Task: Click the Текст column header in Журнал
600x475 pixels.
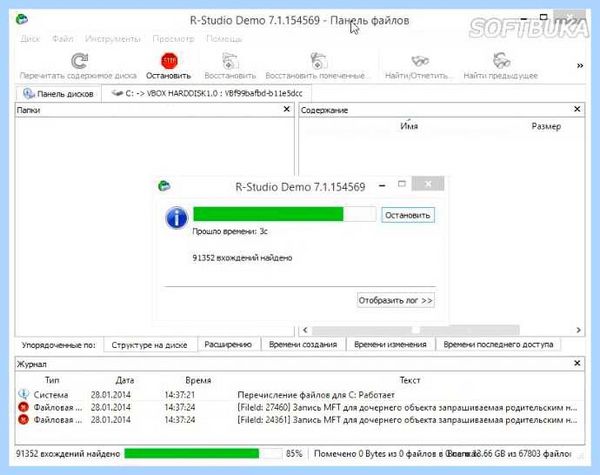Action: [x=410, y=380]
